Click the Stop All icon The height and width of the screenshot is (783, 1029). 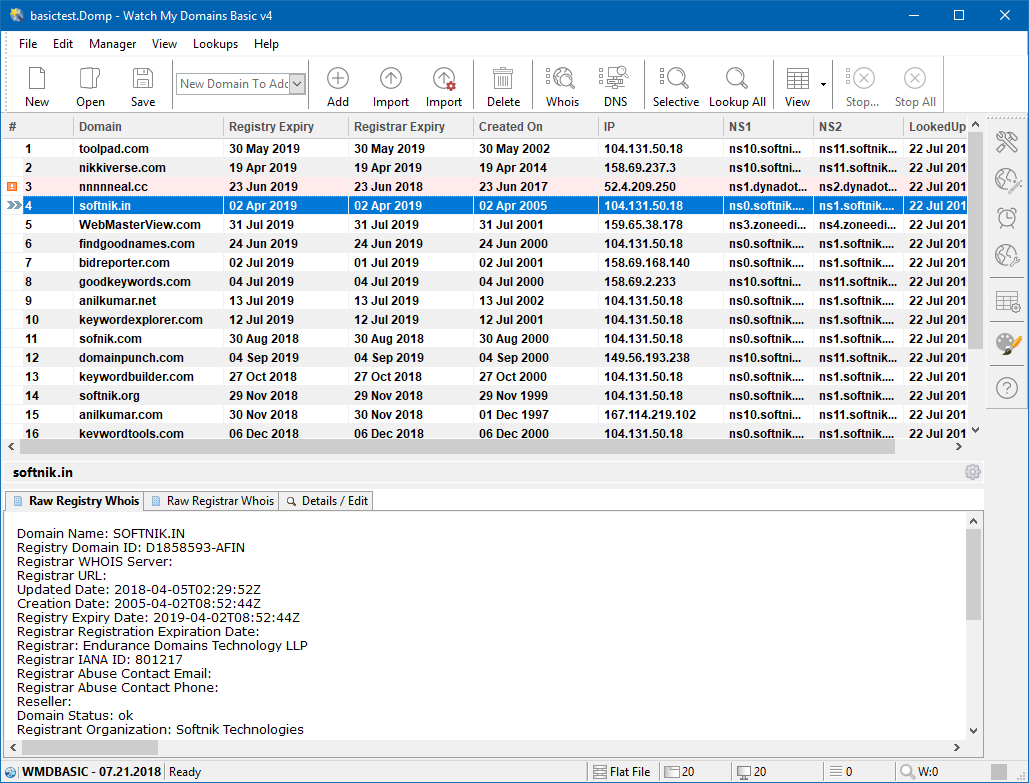[x=915, y=78]
